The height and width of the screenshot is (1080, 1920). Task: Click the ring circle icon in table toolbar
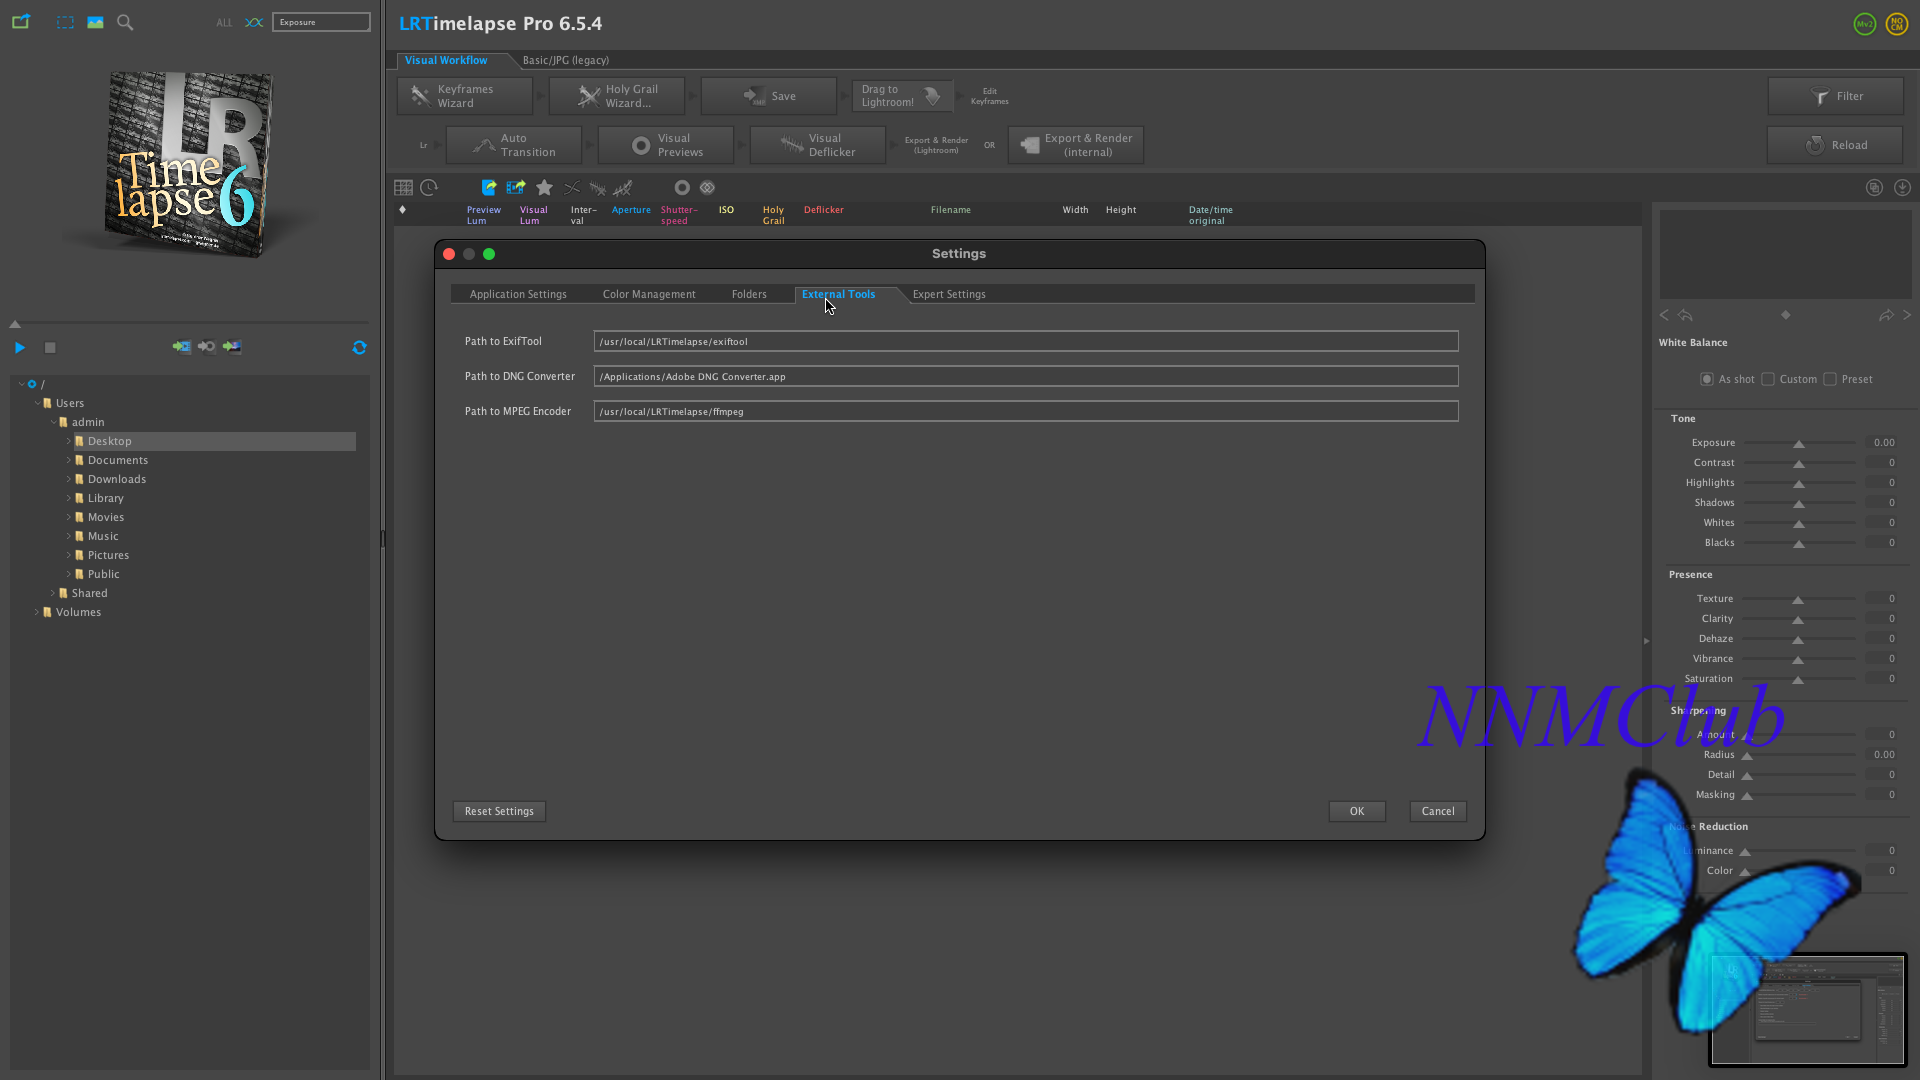(682, 187)
